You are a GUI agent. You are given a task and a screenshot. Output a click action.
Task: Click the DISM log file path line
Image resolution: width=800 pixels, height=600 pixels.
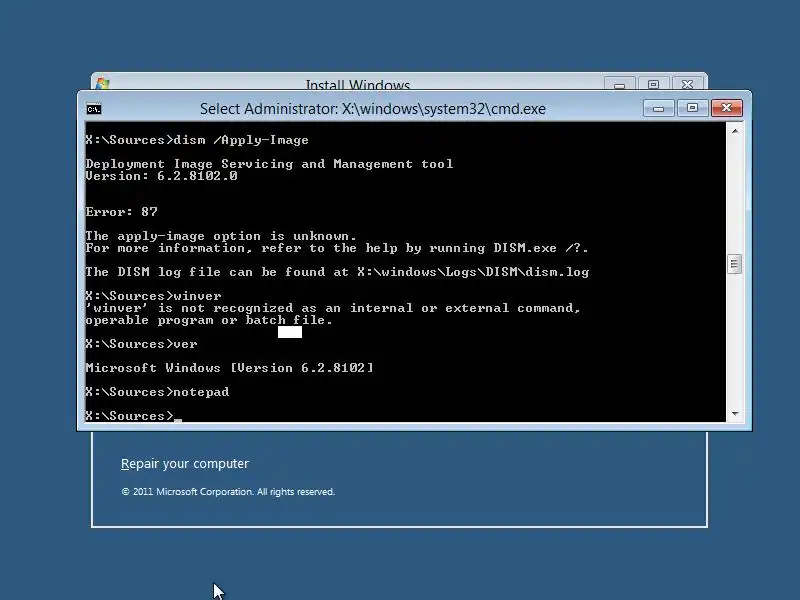click(x=337, y=272)
